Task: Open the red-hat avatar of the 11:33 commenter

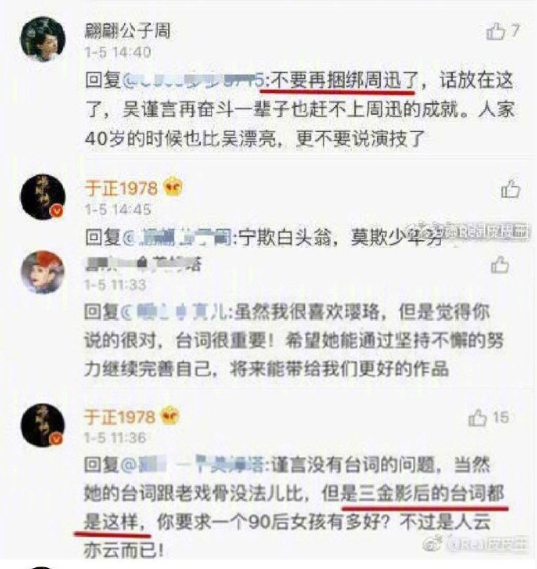Action: coord(43,272)
